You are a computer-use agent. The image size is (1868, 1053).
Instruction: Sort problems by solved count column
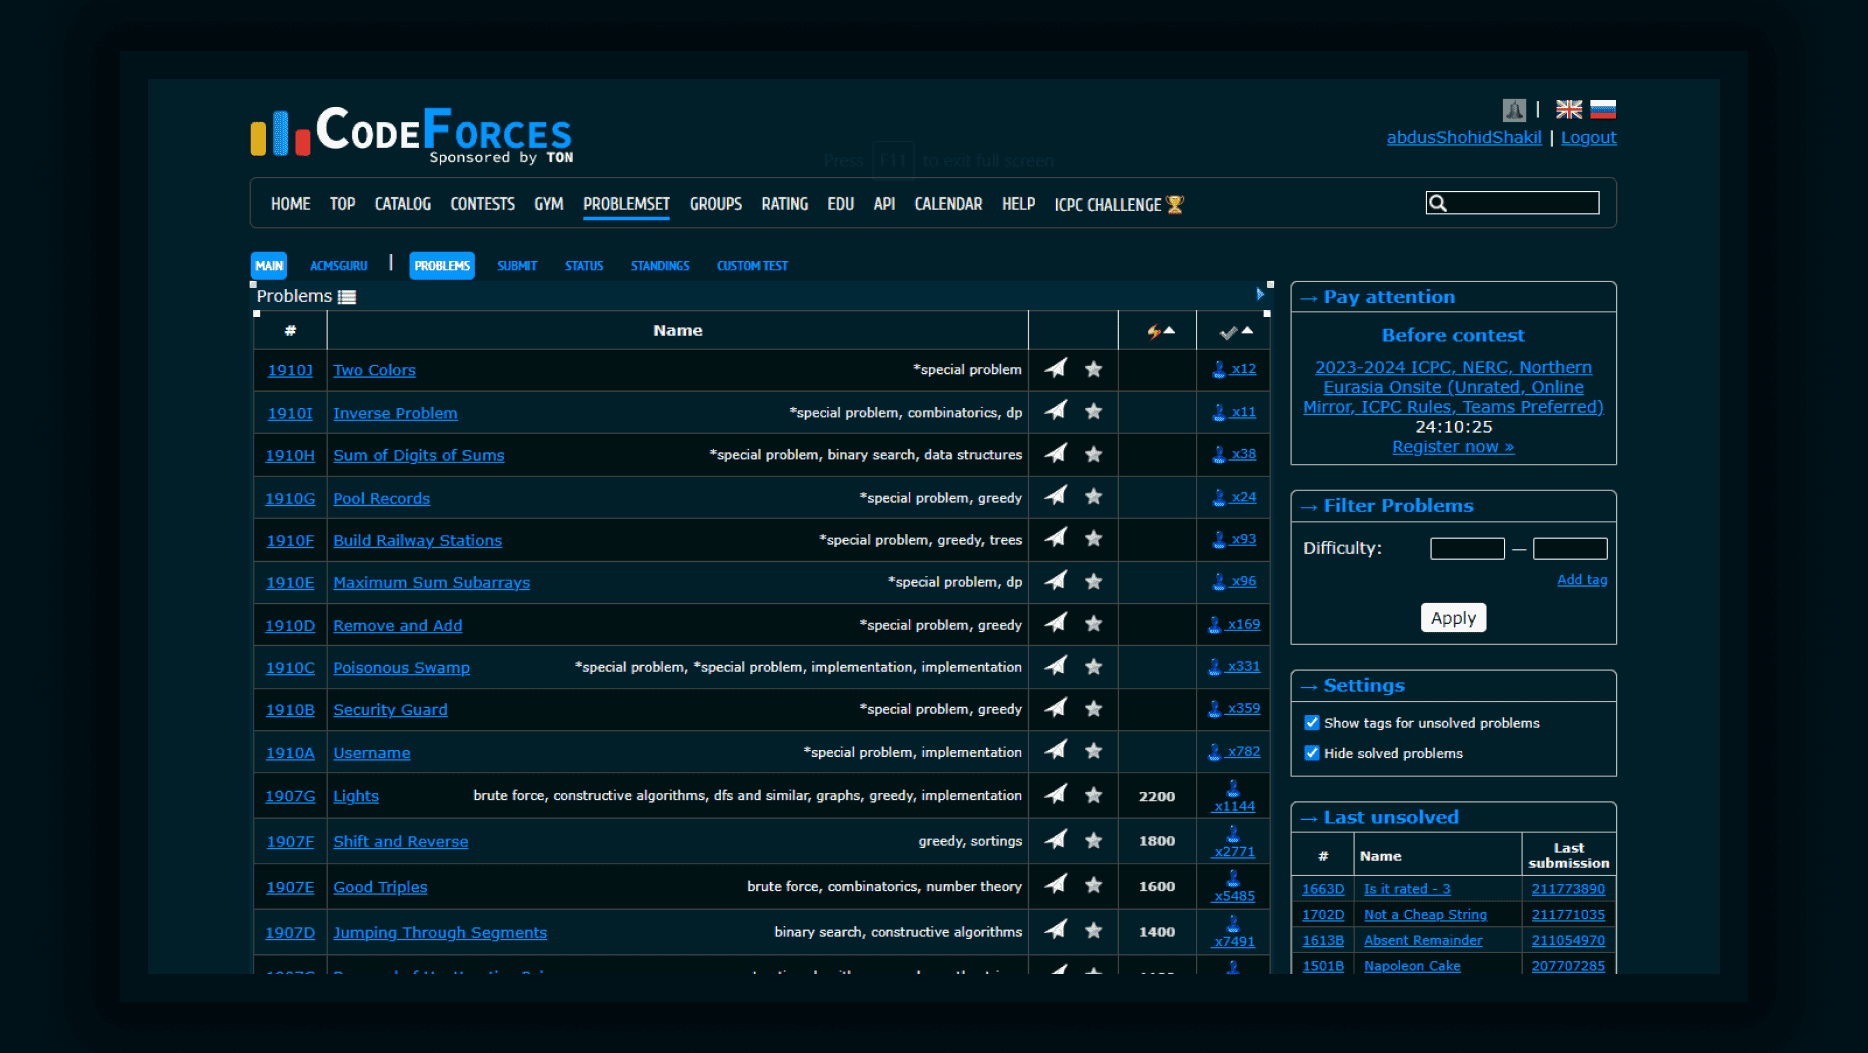point(1236,331)
